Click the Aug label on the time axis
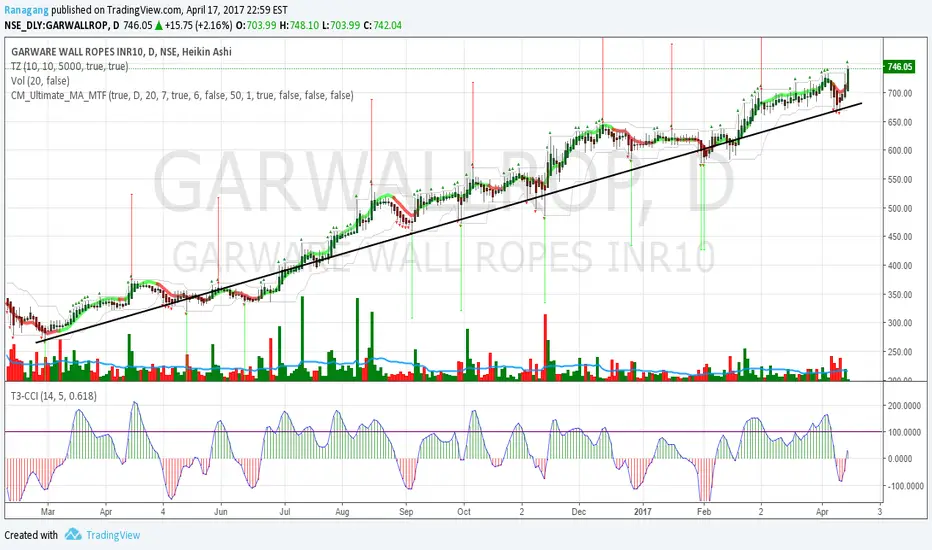Image resolution: width=932 pixels, height=550 pixels. pyautogui.click(x=342, y=511)
